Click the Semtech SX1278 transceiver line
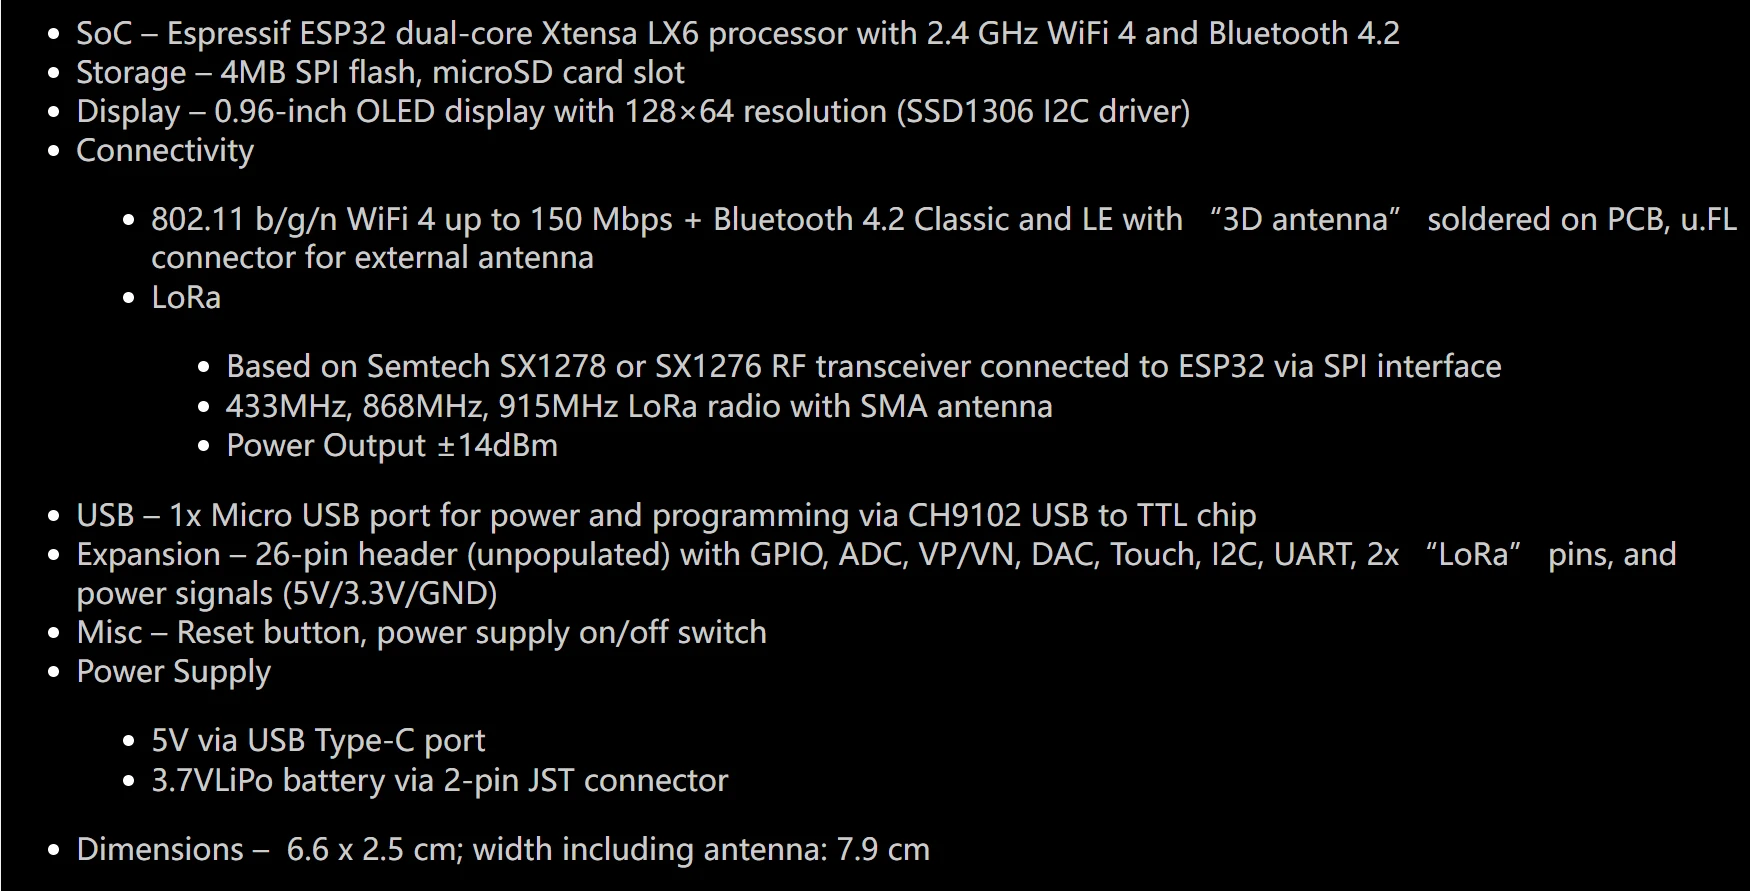Screen dimensions: 1750x891 [864, 366]
